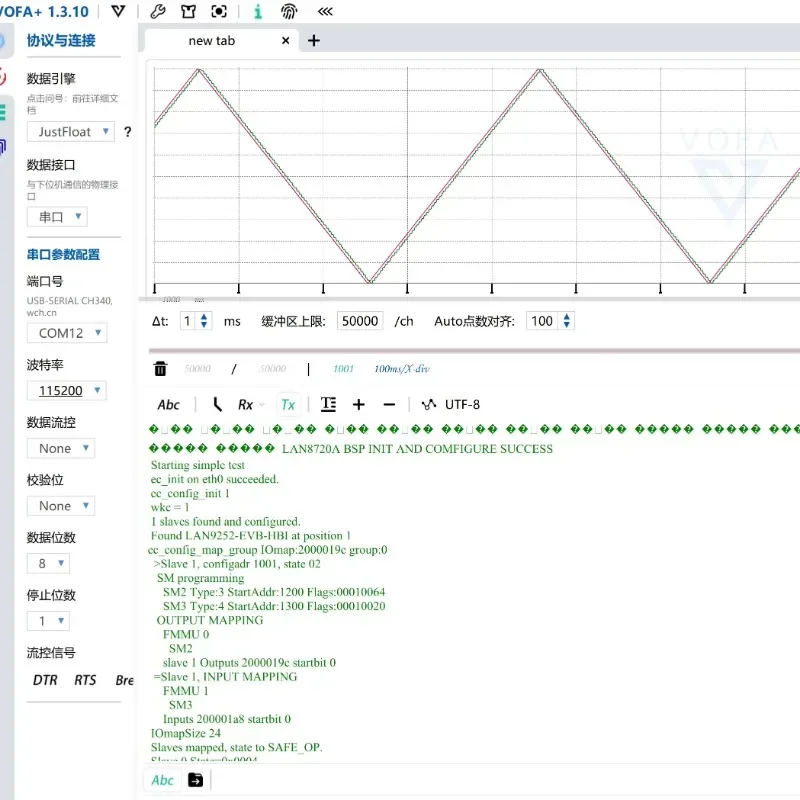Decrease font size with minus icon

389,405
